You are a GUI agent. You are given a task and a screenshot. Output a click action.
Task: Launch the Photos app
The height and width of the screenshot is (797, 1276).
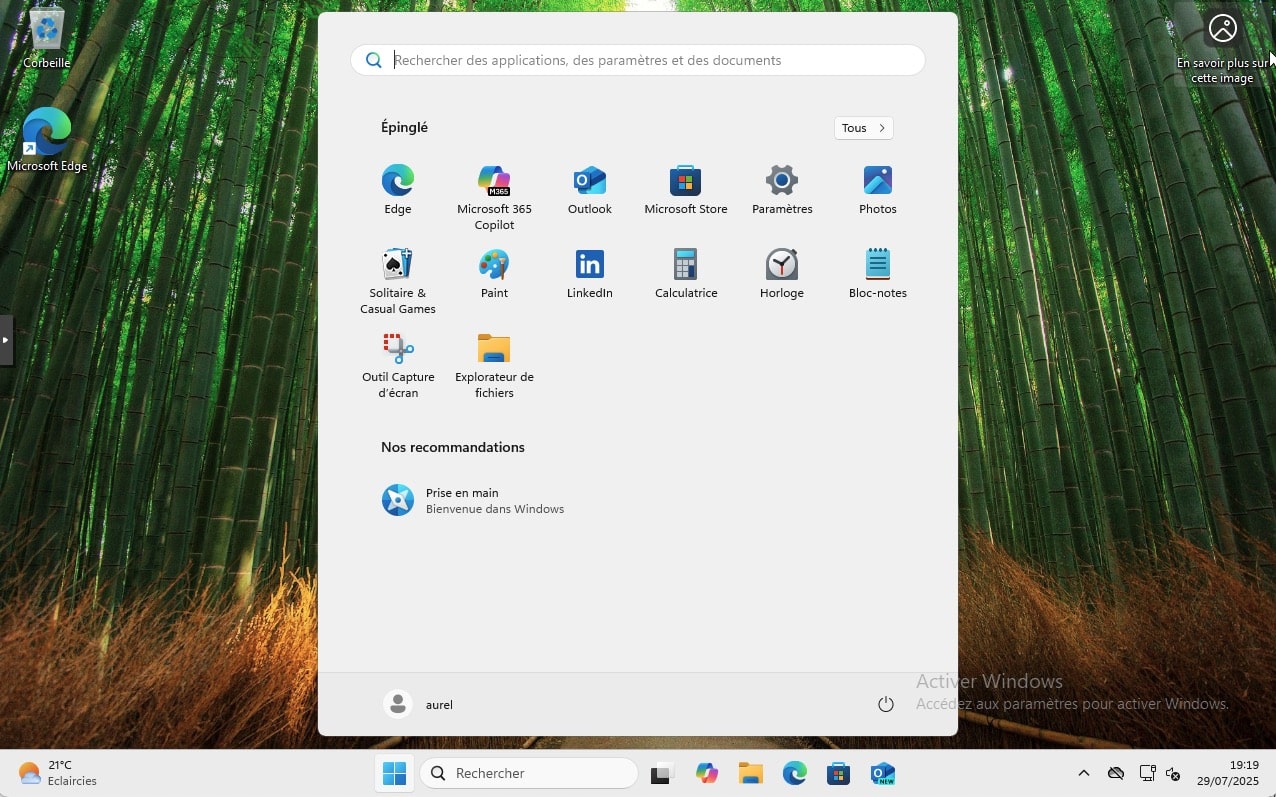[x=877, y=190]
